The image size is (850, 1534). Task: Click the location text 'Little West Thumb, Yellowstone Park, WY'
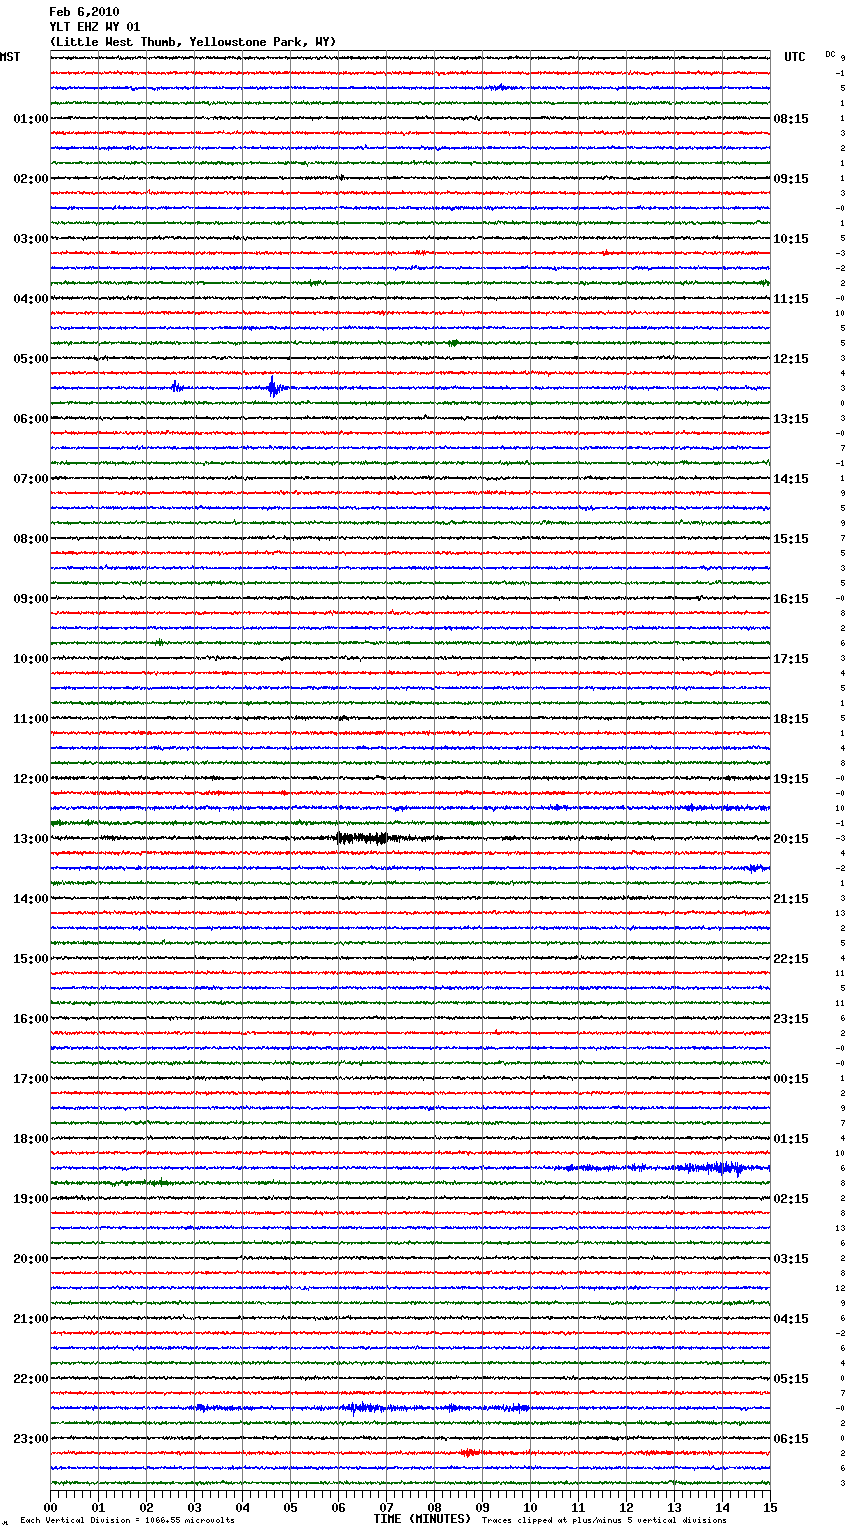193,42
